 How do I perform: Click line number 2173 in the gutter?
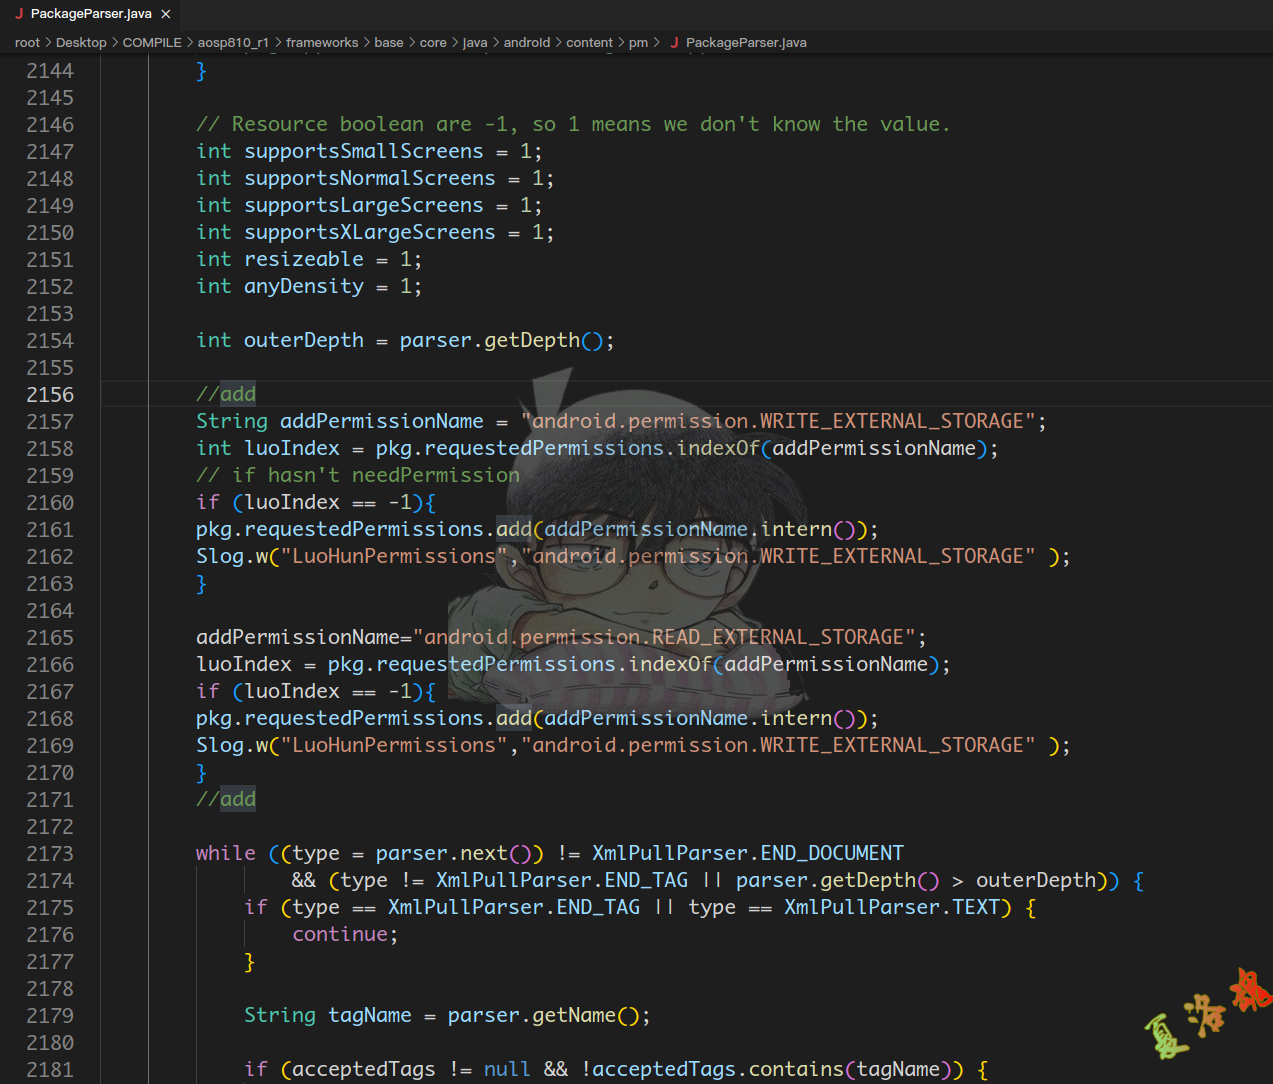click(50, 854)
